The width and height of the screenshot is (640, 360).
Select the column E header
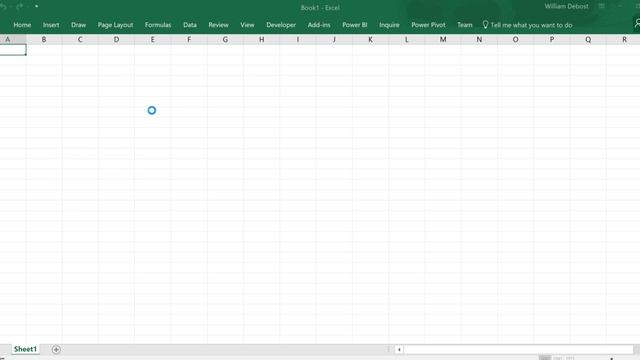tap(153, 40)
